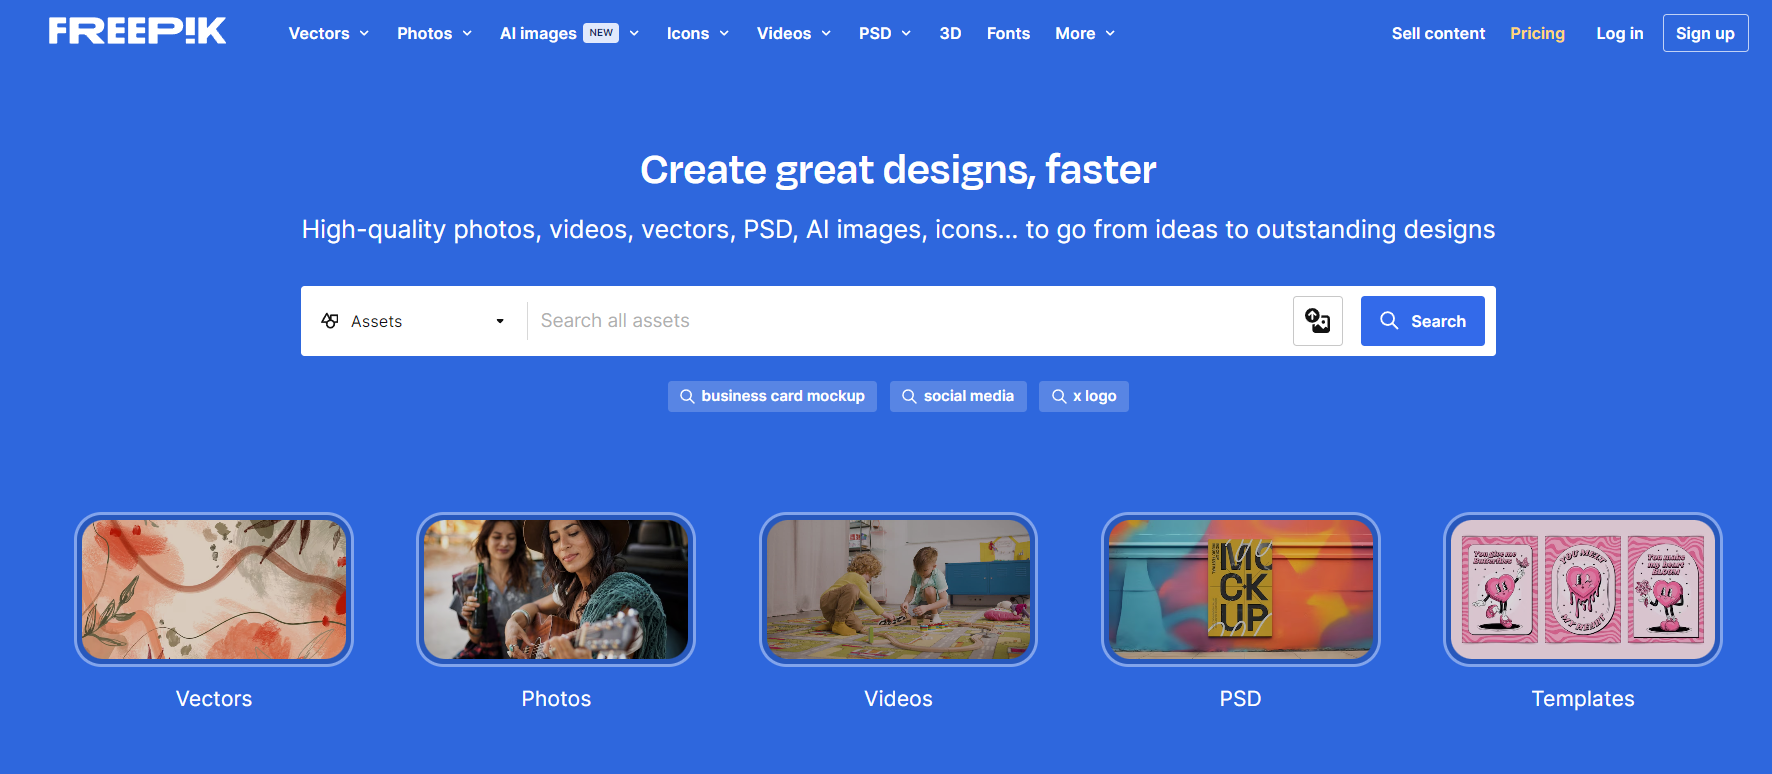Expand the Assets type dropdown
1772x774 pixels.
414,321
